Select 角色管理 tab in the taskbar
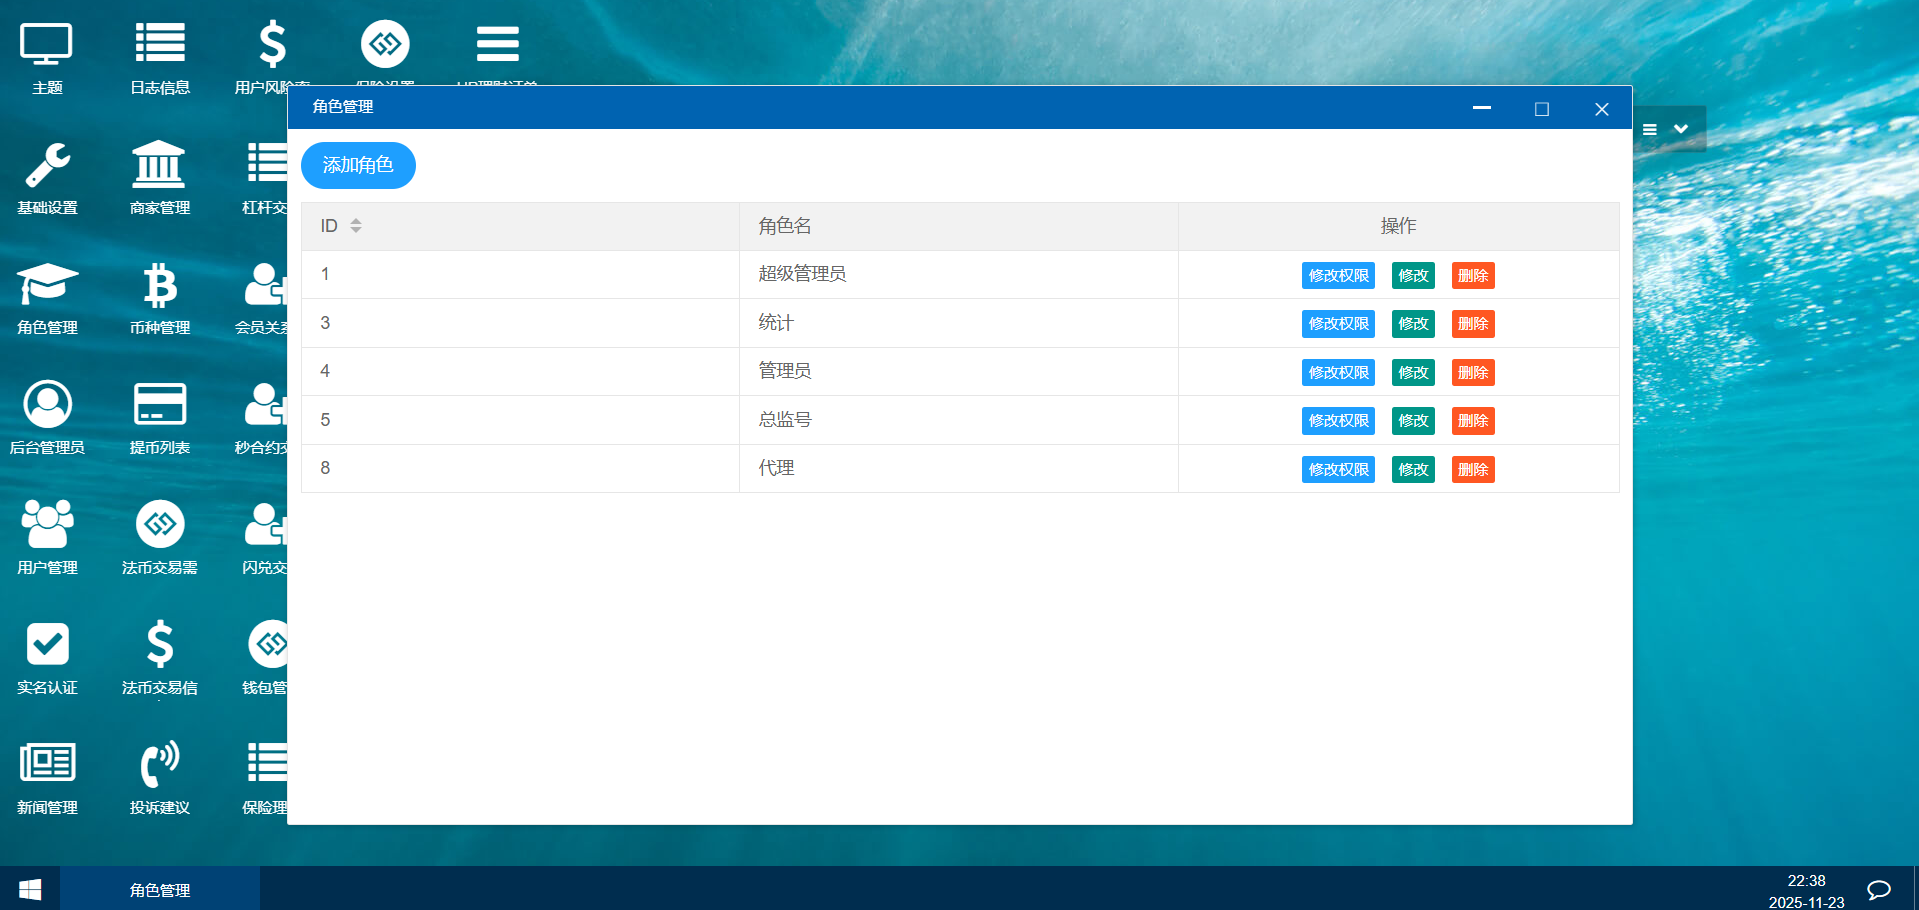 pyautogui.click(x=160, y=889)
